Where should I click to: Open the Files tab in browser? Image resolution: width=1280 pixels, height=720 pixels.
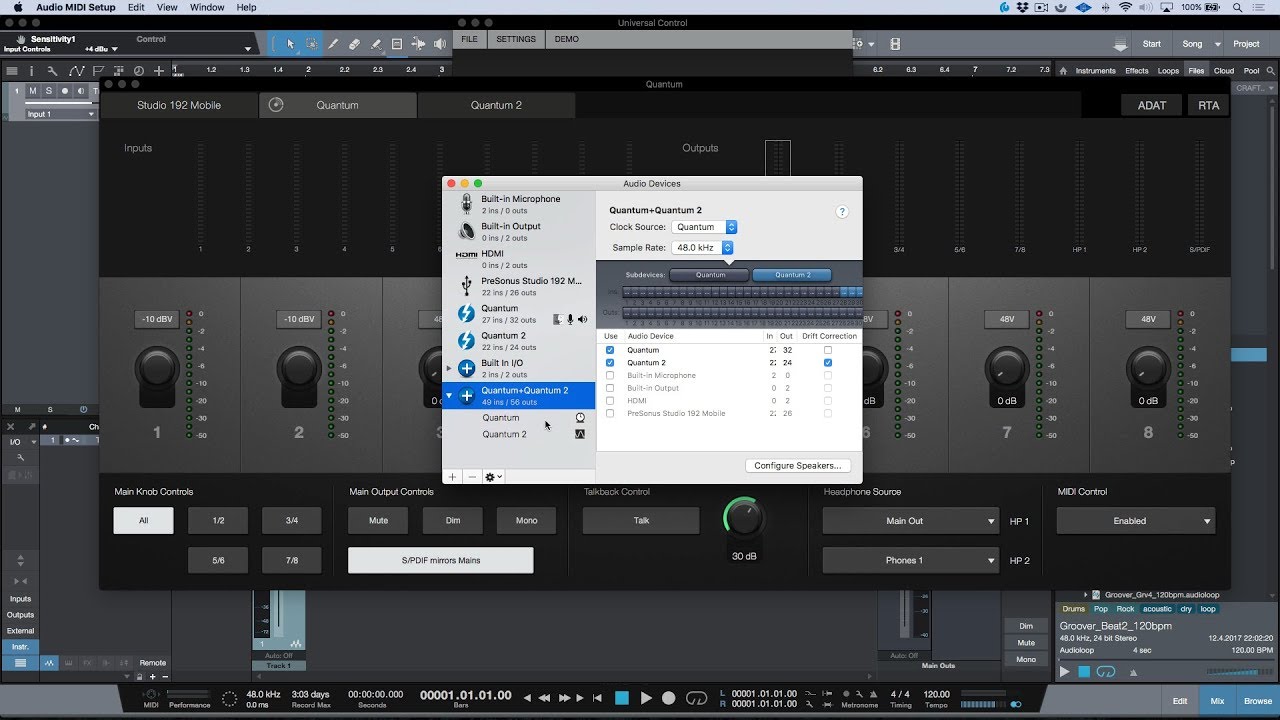[1196, 71]
